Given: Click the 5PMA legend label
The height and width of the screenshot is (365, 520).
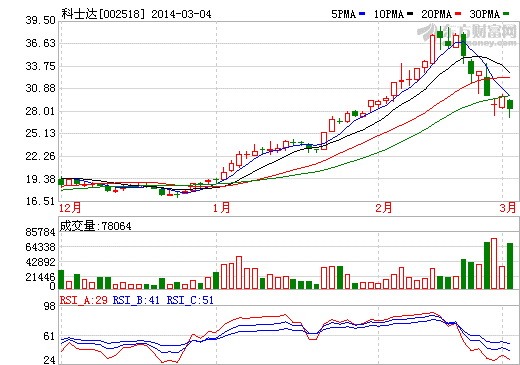Looking at the screenshot, I should (x=344, y=14).
